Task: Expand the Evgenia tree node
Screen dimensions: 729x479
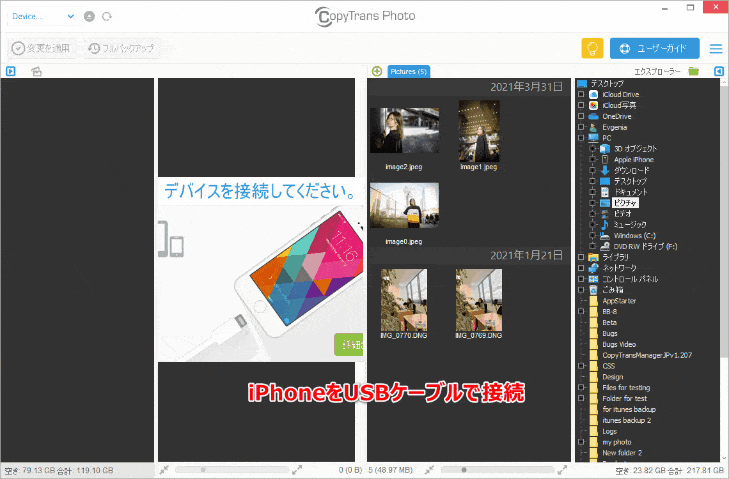Action: pyautogui.click(x=581, y=127)
